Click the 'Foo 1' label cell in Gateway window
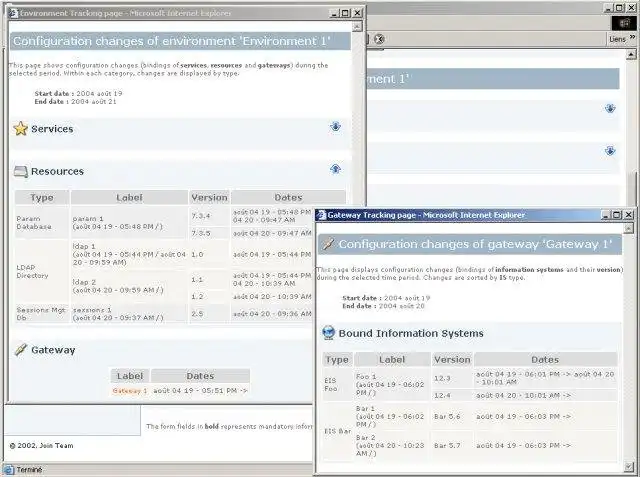This screenshot has height=477, width=640. pyautogui.click(x=392, y=384)
